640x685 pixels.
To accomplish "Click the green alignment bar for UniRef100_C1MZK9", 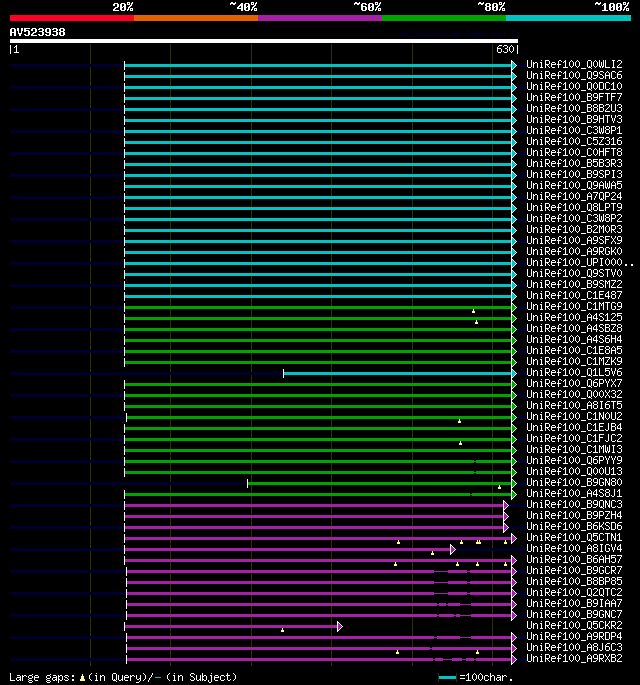I will point(318,363).
